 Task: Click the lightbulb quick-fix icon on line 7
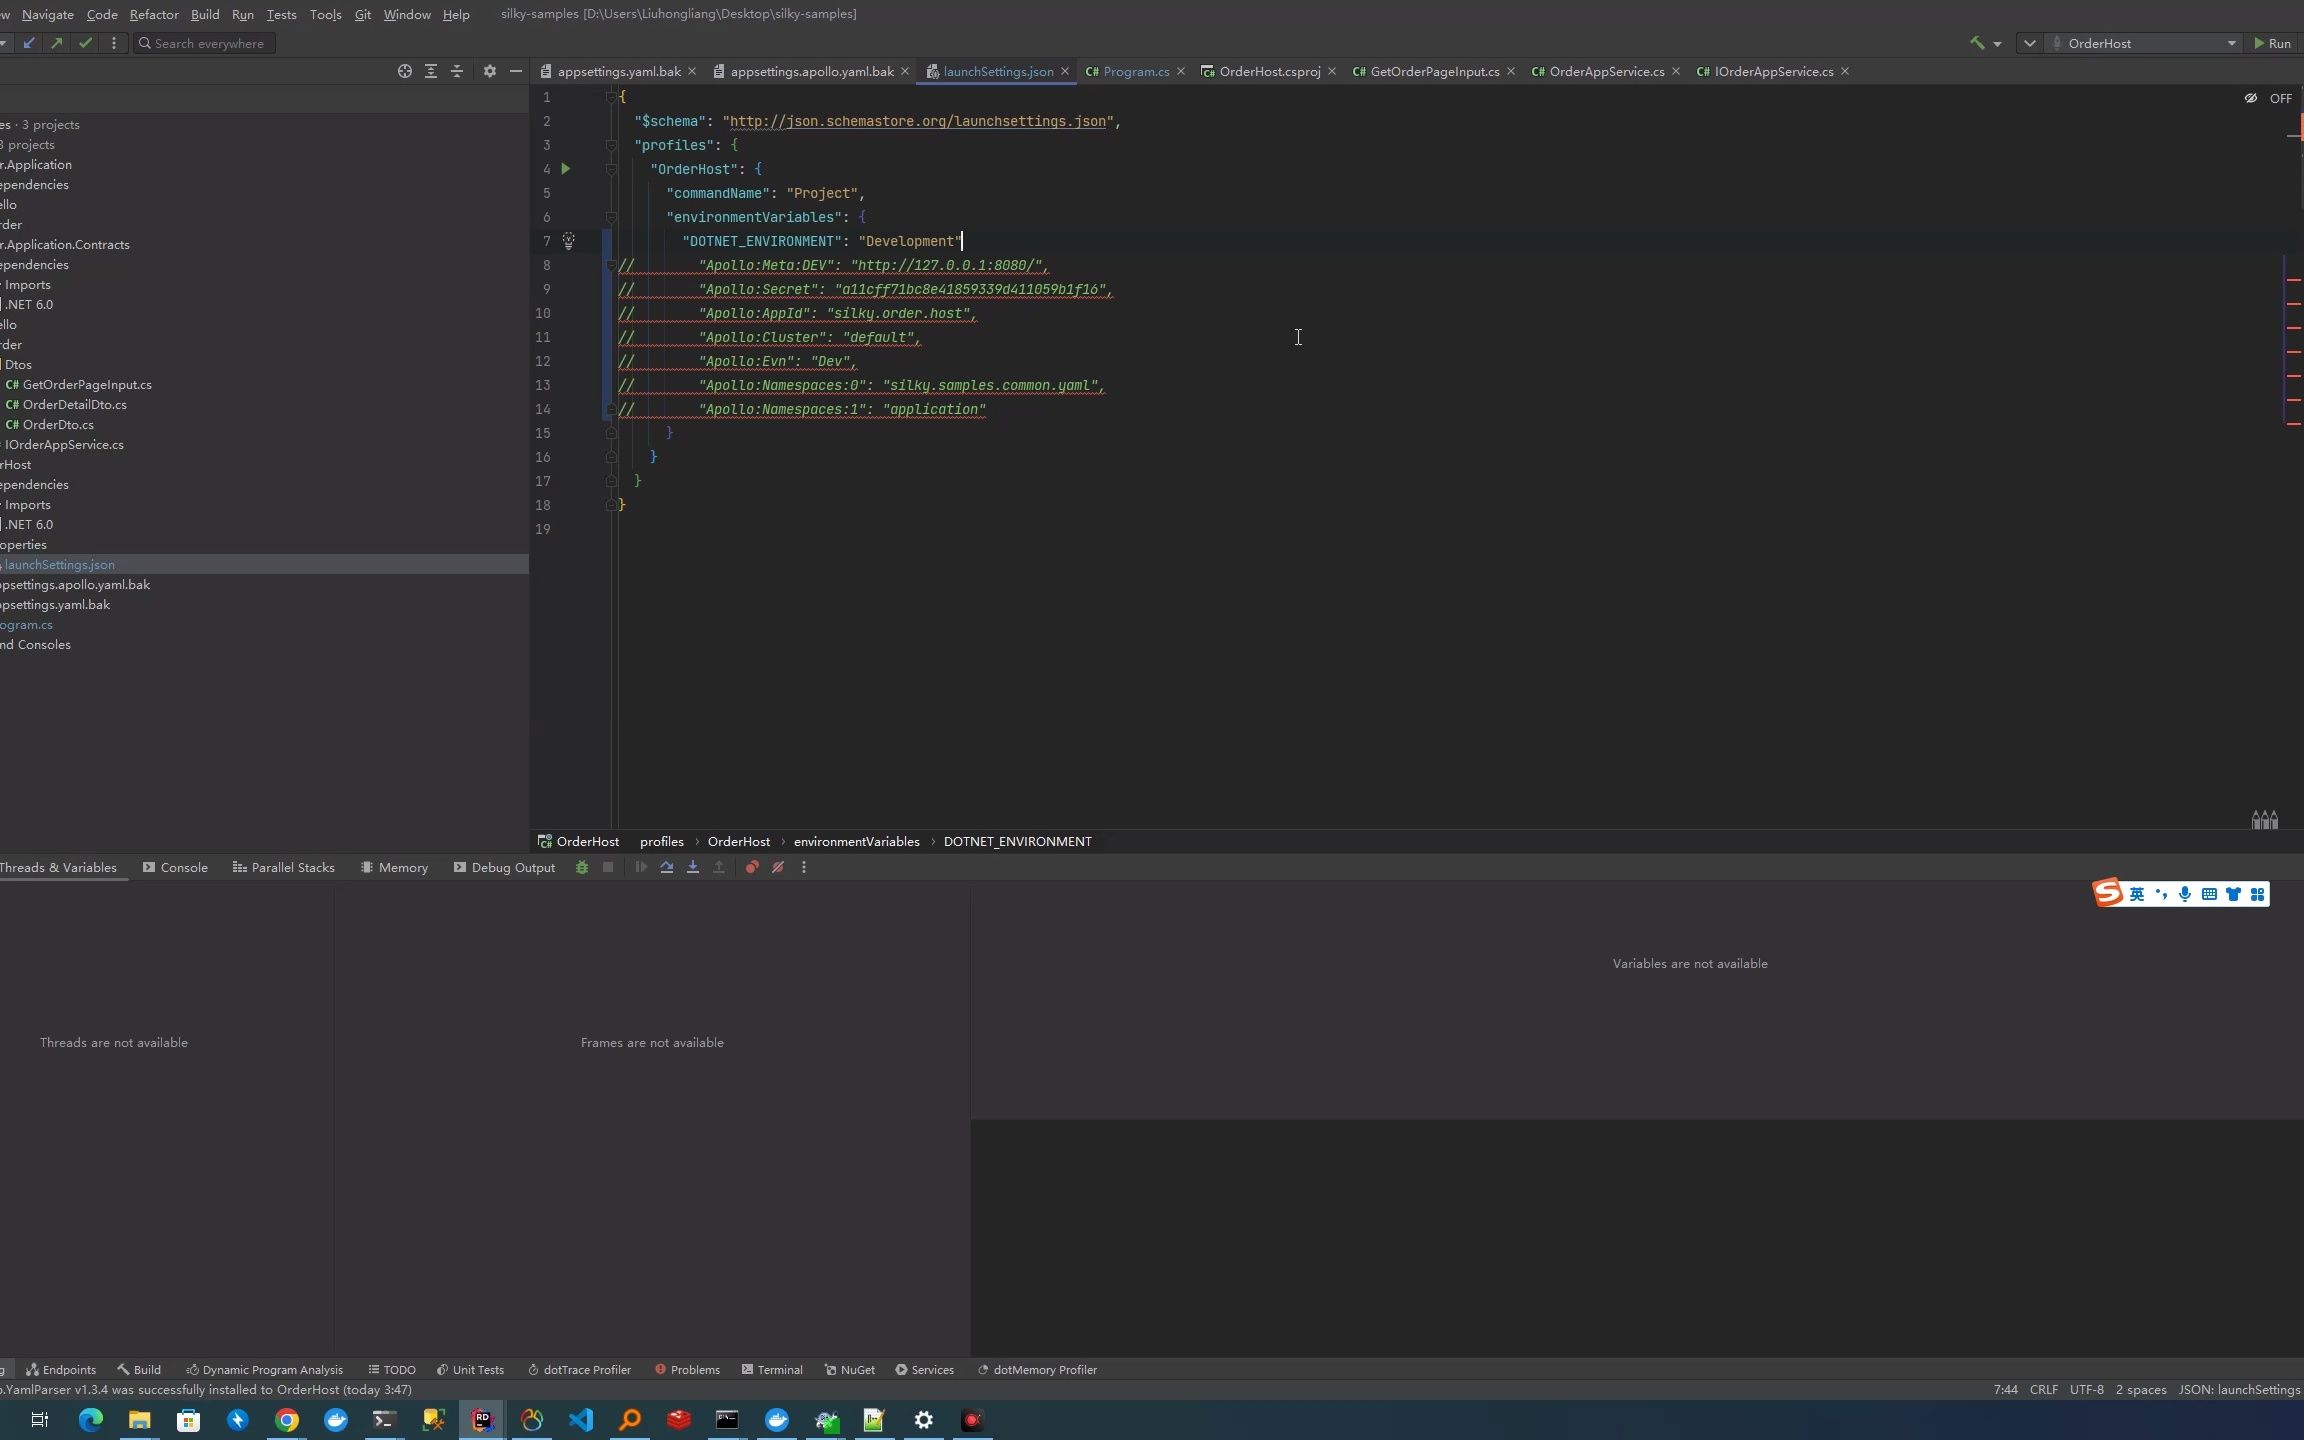tap(568, 241)
